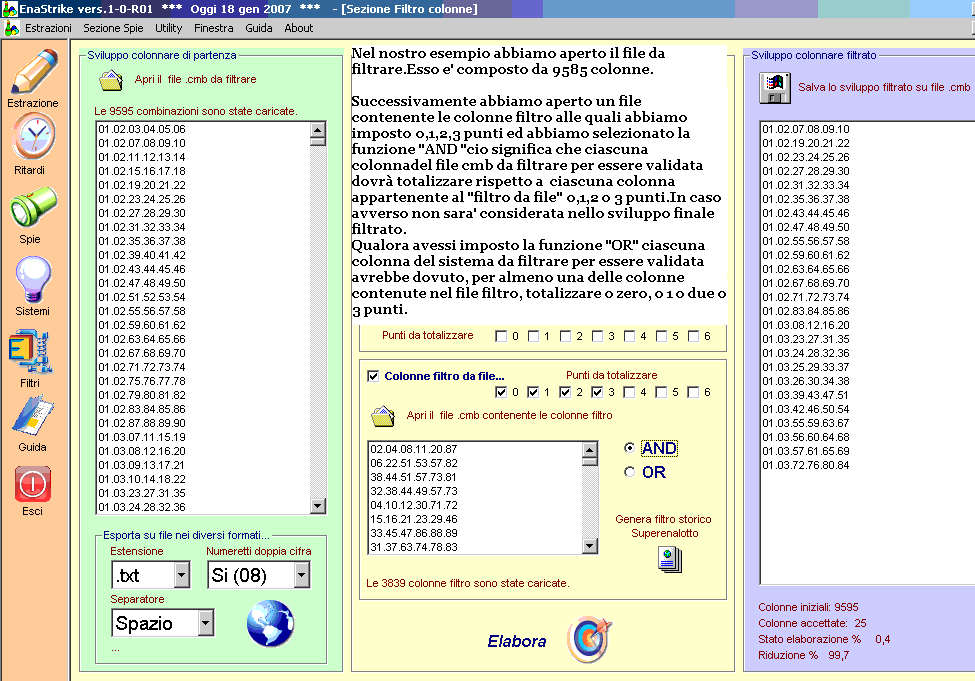Image resolution: width=975 pixels, height=681 pixels.
Task: Enable upper Punti da totalizzare checkbox 0
Action: (501, 336)
